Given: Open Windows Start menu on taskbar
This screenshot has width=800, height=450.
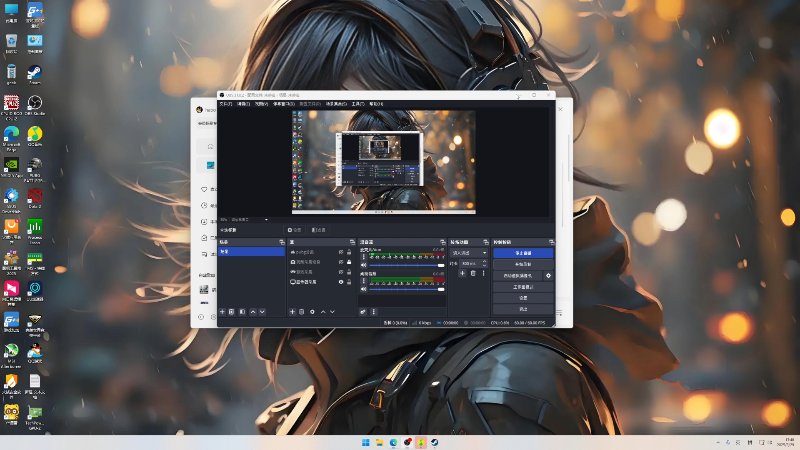Looking at the screenshot, I should click(365, 442).
